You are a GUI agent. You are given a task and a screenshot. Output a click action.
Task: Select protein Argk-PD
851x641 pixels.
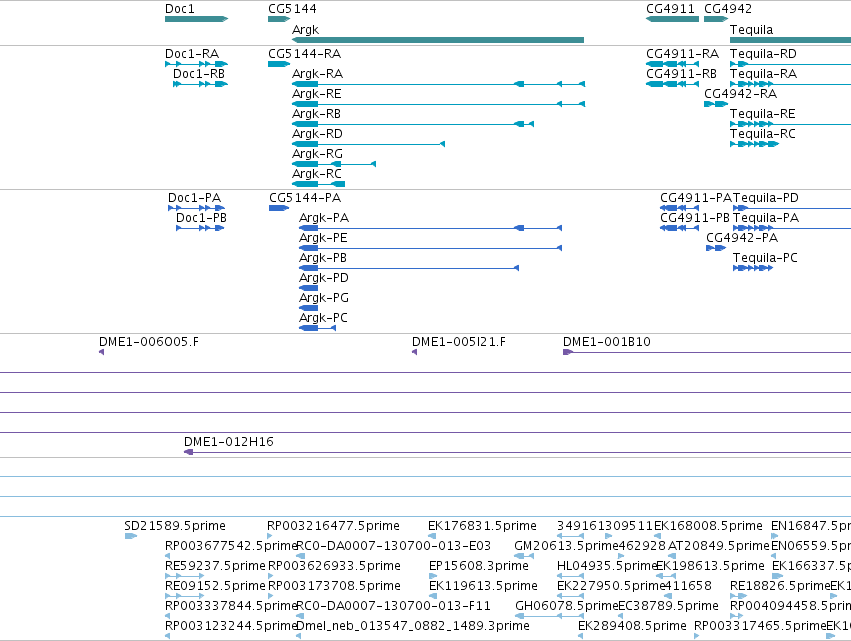(323, 278)
